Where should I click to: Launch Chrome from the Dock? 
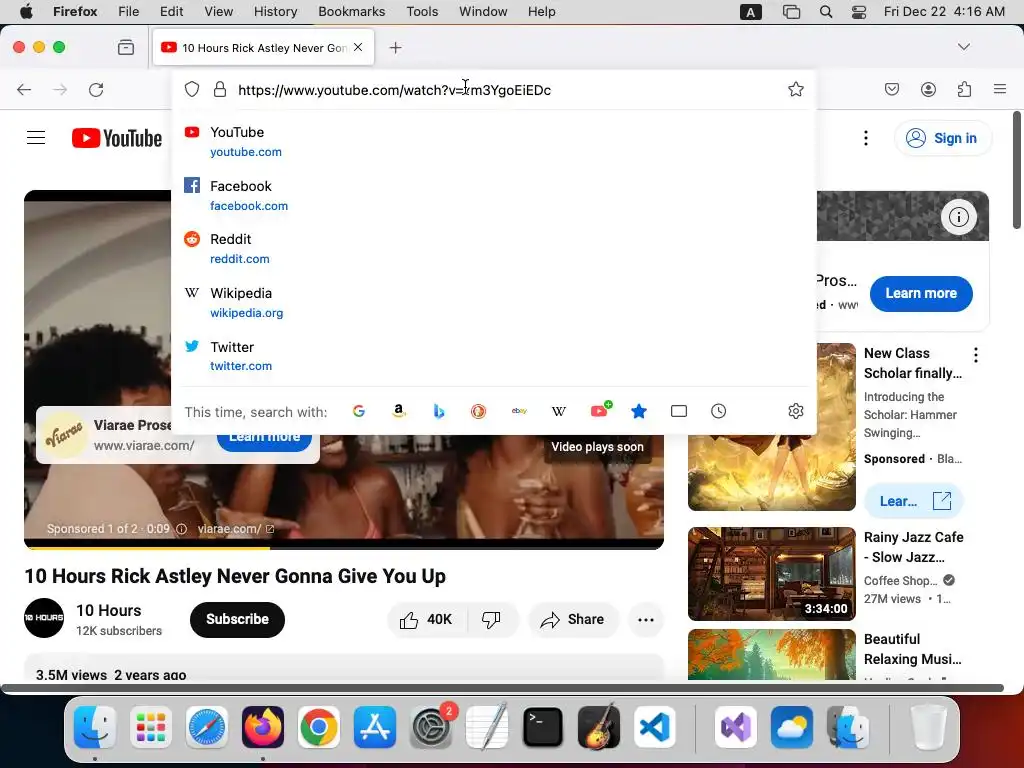319,727
